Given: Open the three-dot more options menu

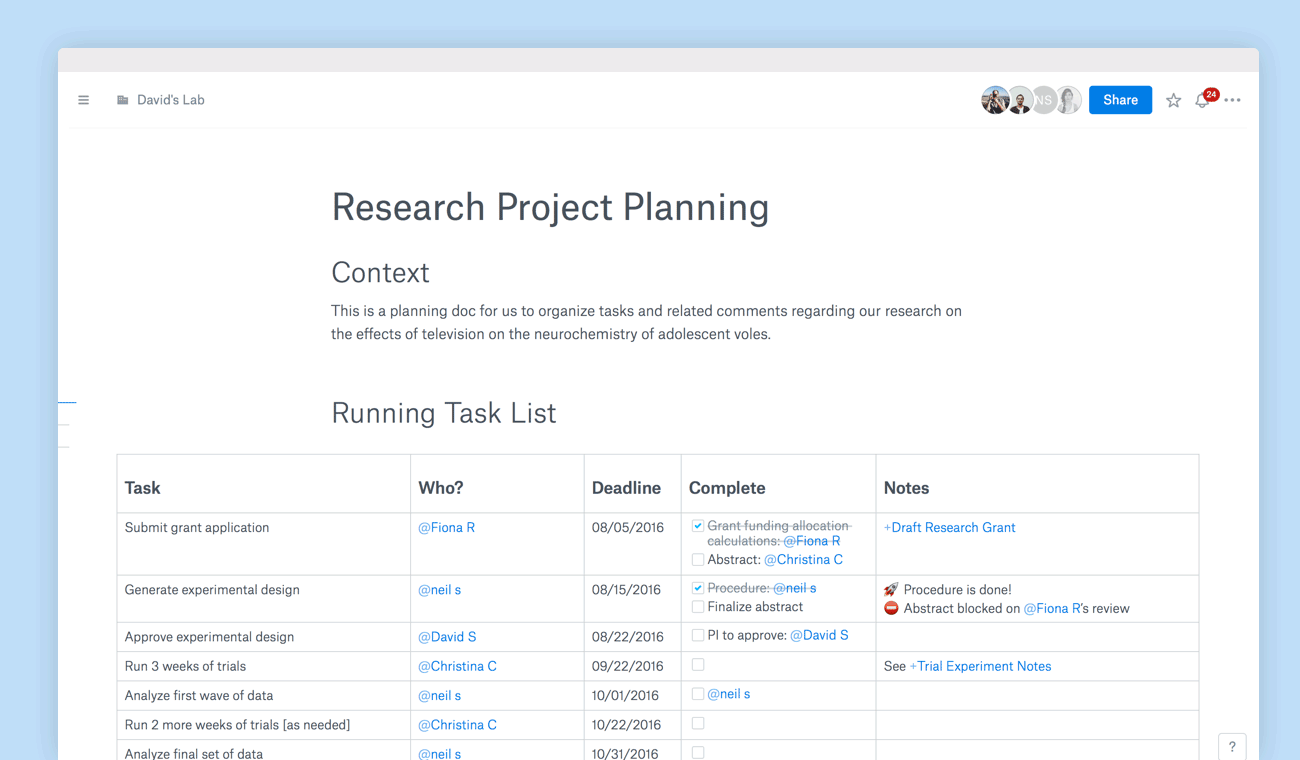Looking at the screenshot, I should (x=1233, y=100).
